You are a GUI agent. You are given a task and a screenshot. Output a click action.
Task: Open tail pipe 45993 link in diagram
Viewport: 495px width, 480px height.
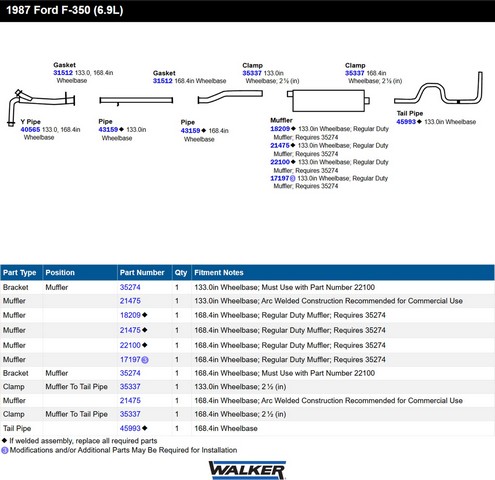(406, 122)
